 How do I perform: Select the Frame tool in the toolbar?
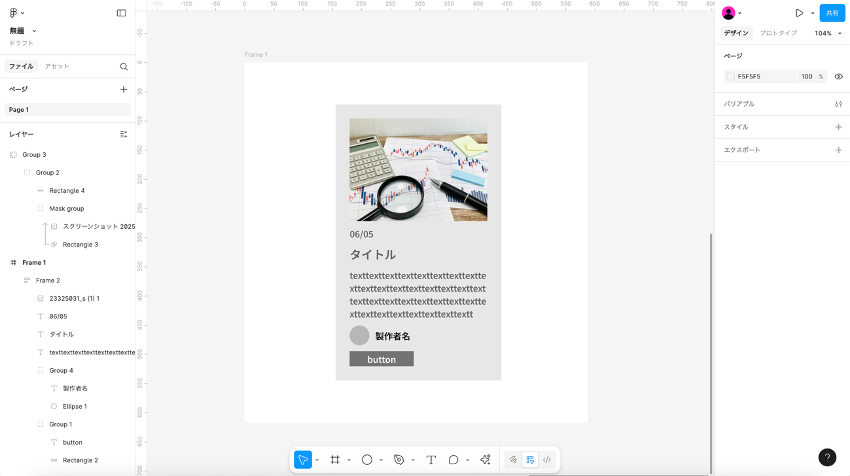[x=335, y=460]
